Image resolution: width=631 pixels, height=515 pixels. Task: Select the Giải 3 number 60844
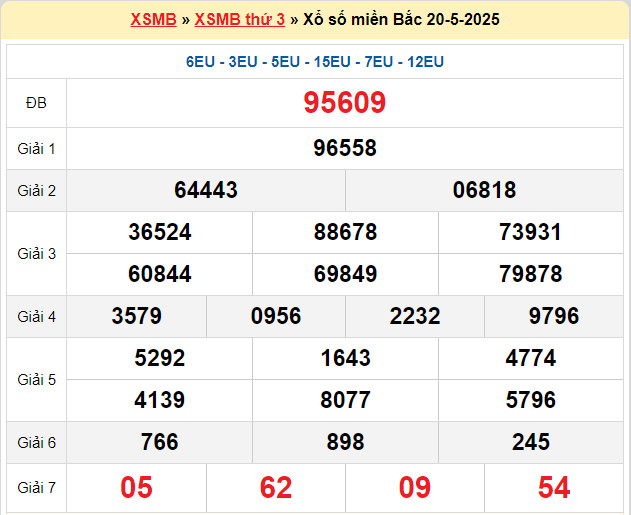tap(160, 274)
